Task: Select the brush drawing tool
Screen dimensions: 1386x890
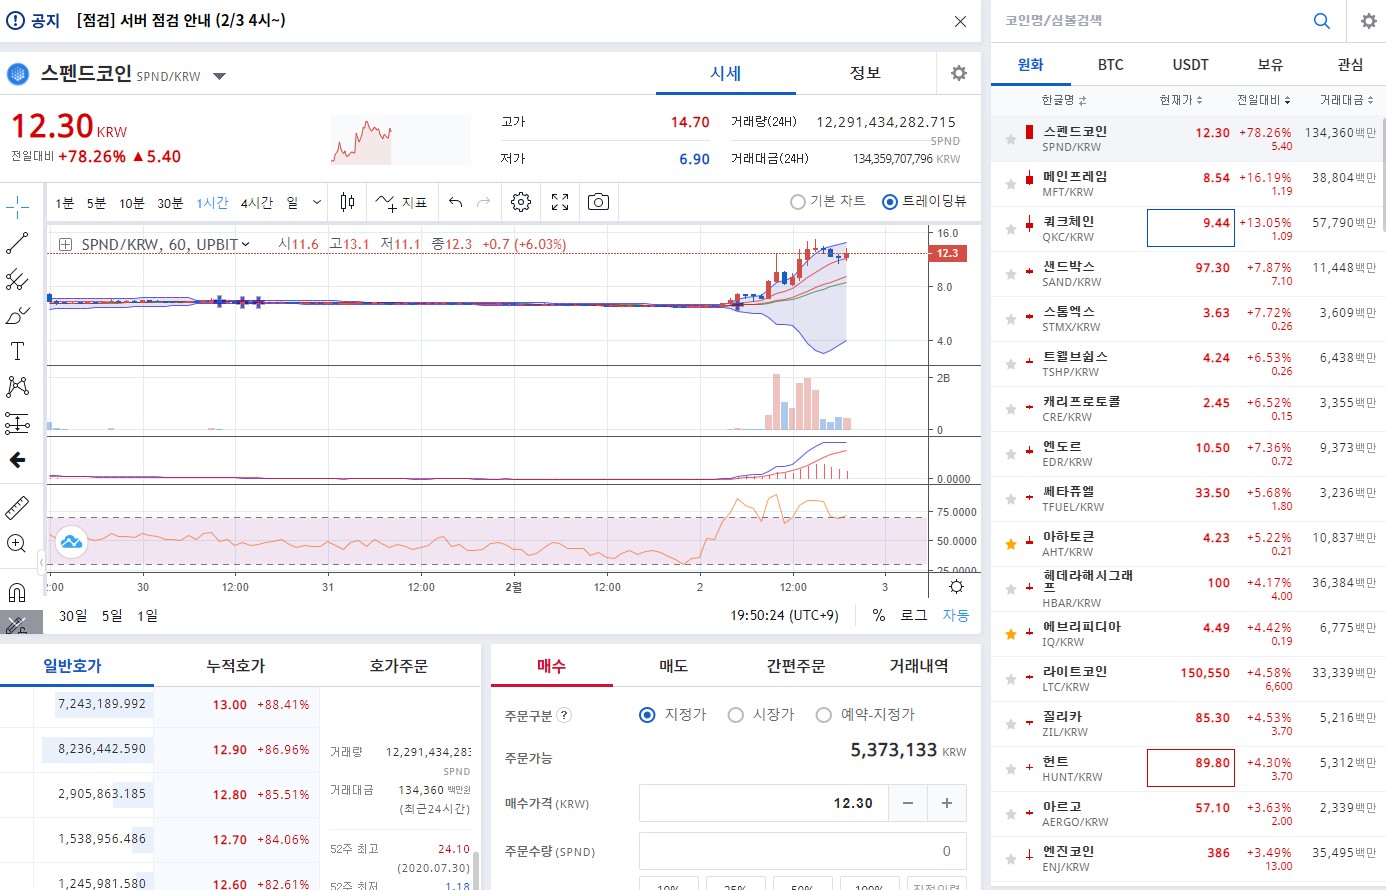Action: click(17, 315)
